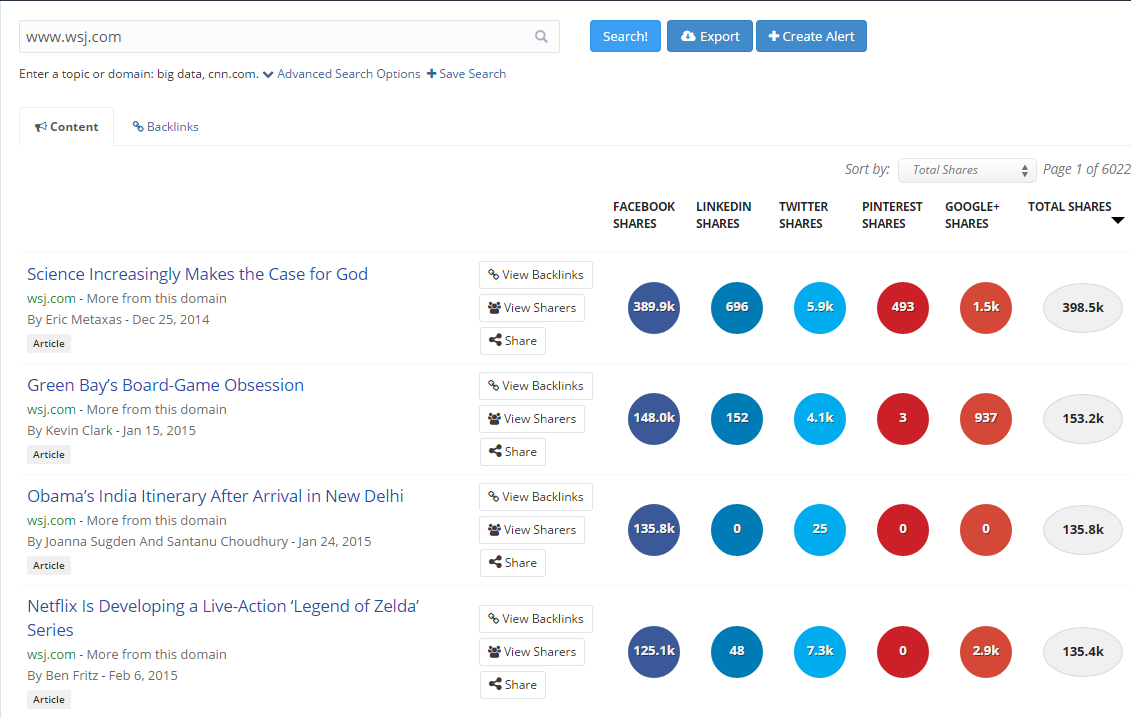Sort by the Twitter Shares column header
Viewport: 1131px width, 718px height.
tap(804, 215)
